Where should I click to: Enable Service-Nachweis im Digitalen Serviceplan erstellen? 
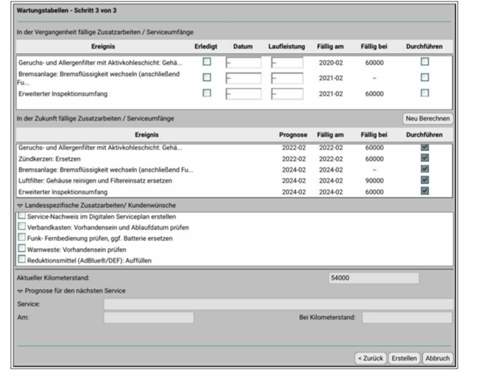pos(22,216)
